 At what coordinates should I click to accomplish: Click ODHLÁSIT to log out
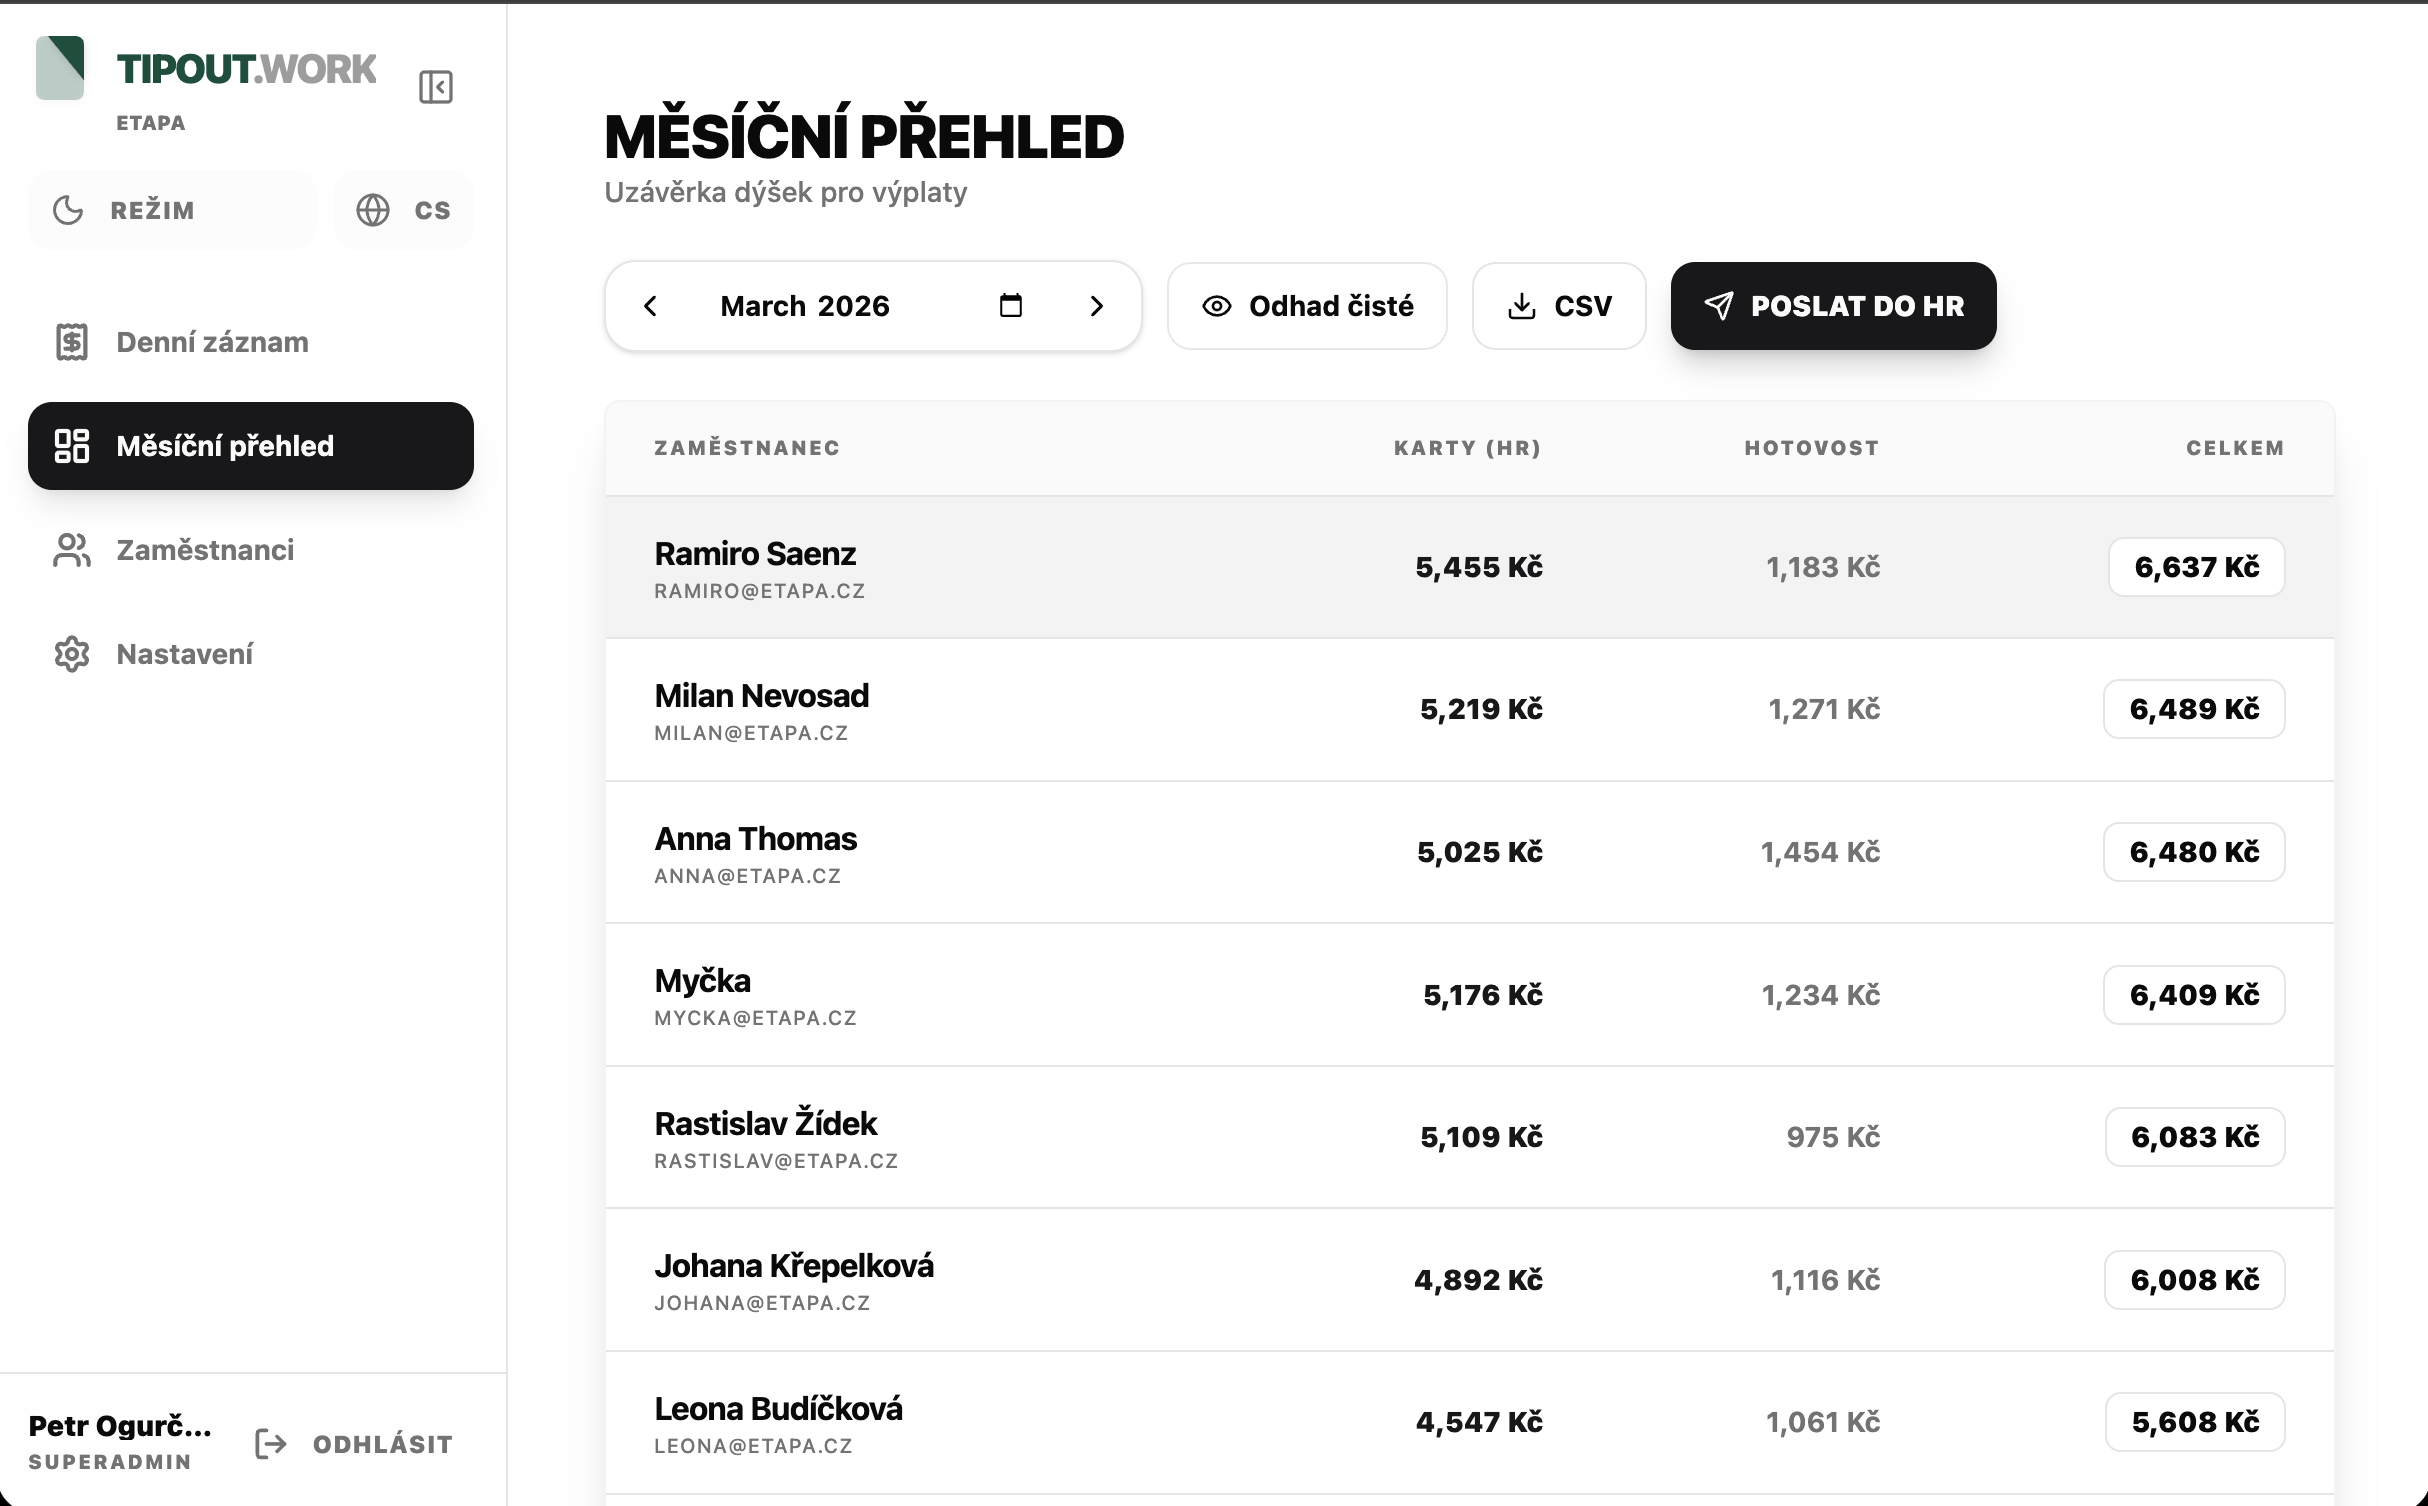pos(381,1443)
